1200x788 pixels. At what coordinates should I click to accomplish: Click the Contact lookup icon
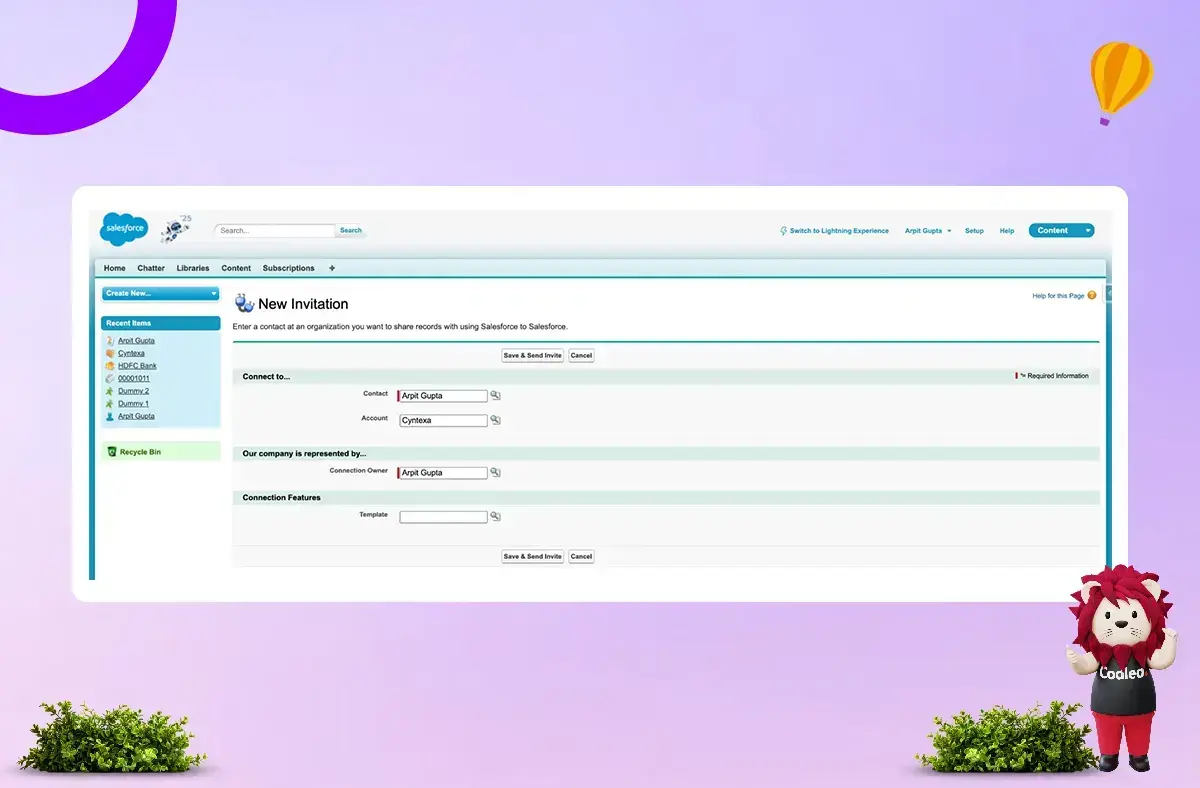[495, 396]
